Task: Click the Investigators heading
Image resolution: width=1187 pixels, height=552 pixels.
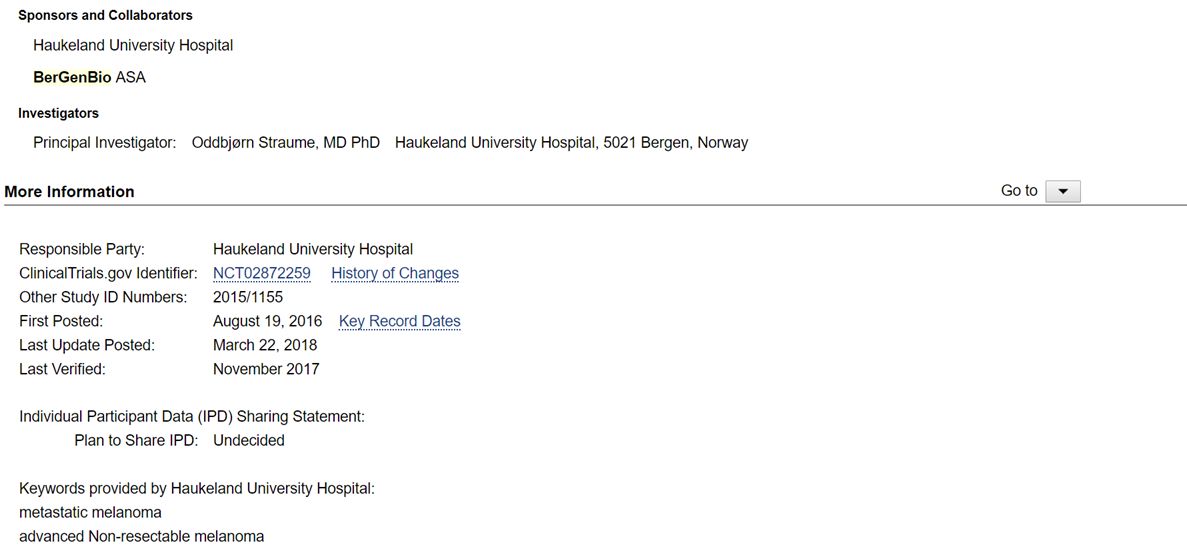Action: (58, 114)
